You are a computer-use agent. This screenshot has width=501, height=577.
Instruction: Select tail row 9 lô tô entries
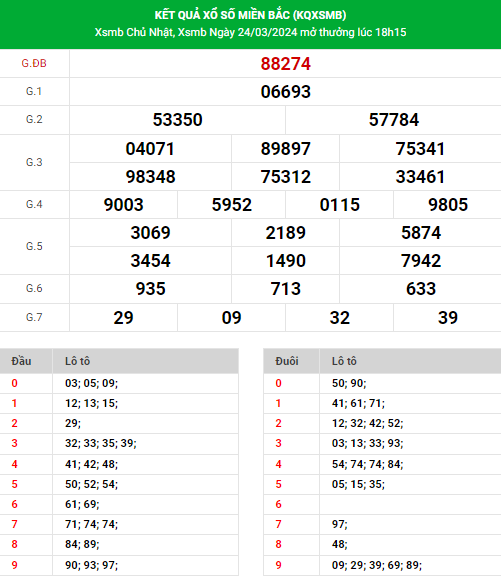coord(377,565)
